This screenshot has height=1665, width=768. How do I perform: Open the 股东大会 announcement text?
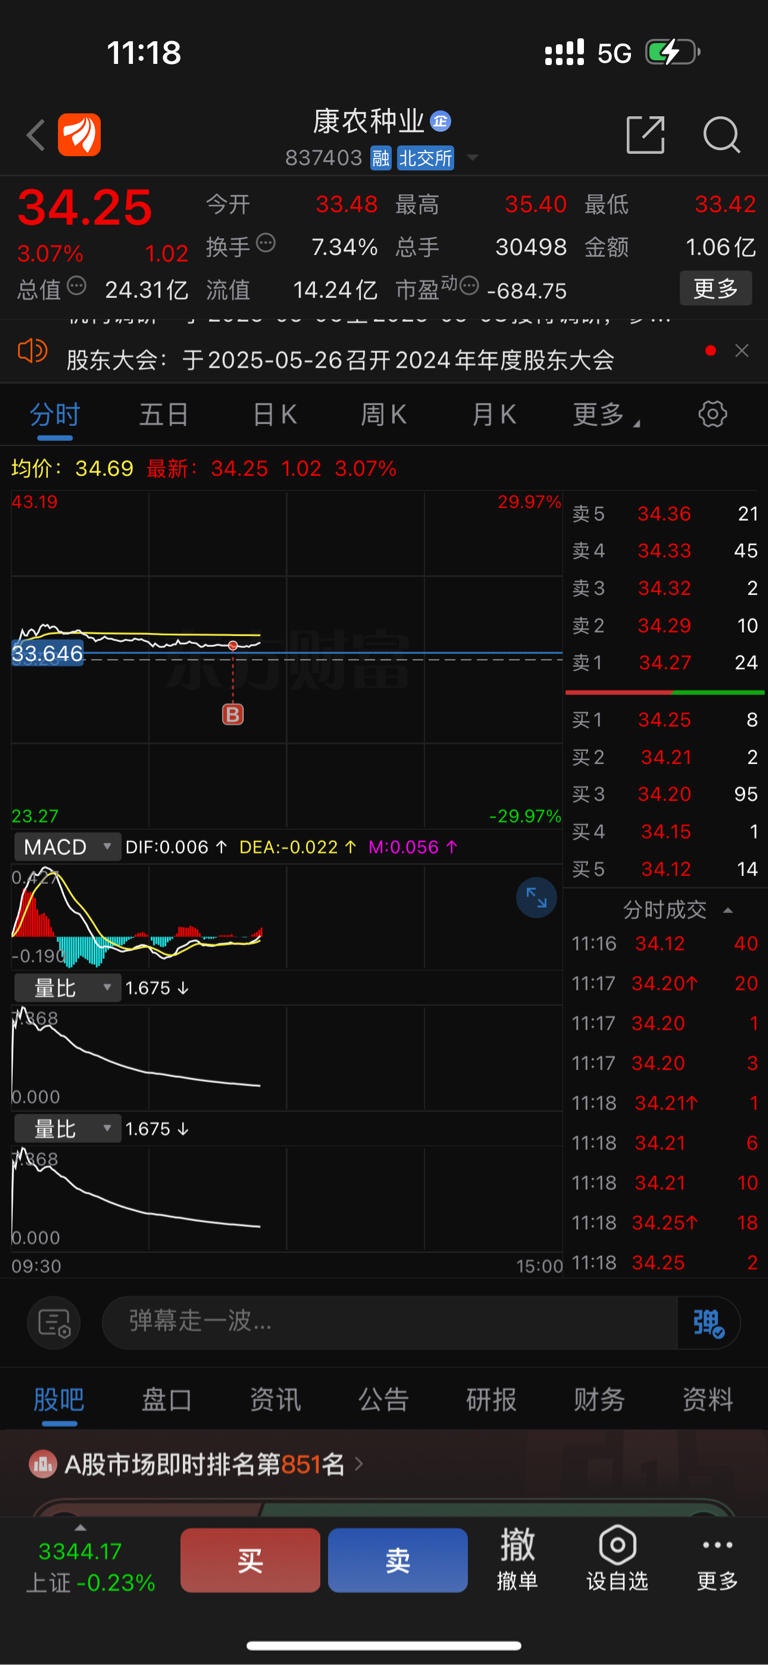pyautogui.click(x=340, y=360)
